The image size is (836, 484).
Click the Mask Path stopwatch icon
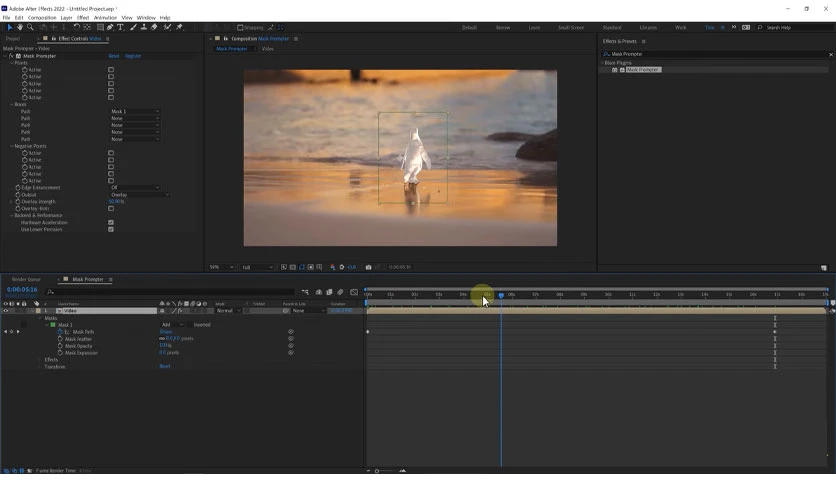point(60,332)
